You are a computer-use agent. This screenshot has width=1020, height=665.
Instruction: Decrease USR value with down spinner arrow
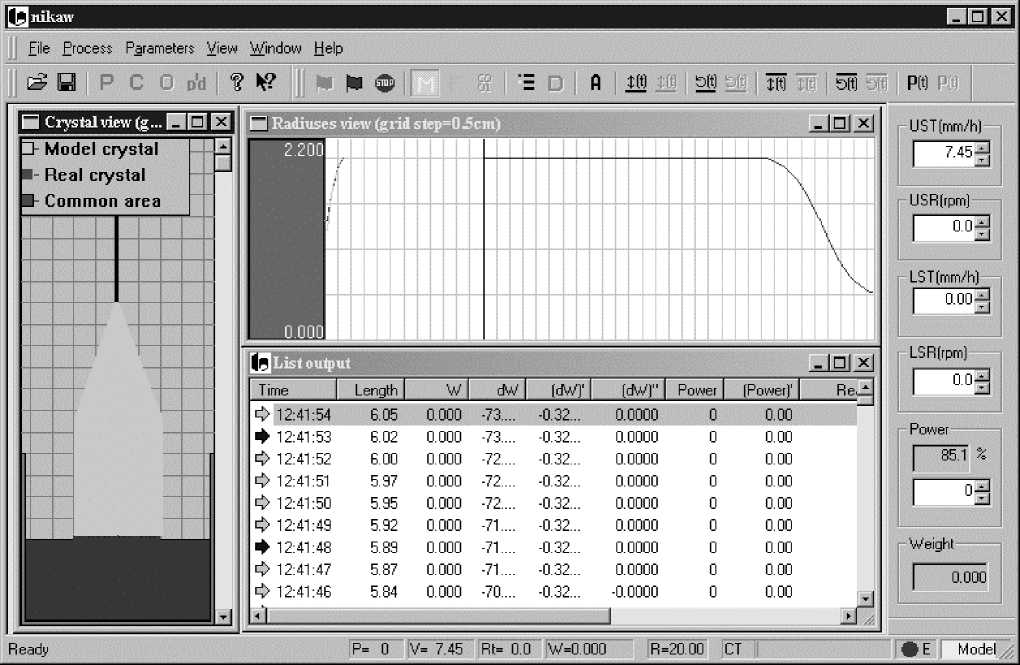[x=982, y=233]
